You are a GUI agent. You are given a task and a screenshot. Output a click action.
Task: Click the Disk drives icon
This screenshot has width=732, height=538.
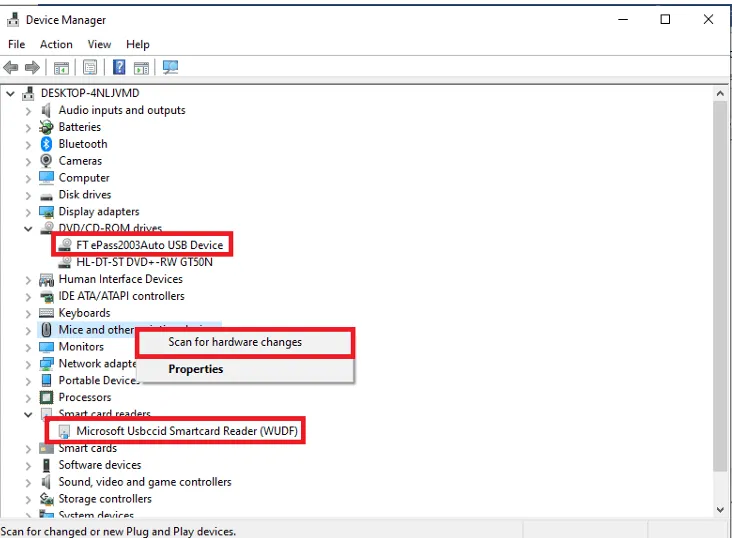coord(46,196)
